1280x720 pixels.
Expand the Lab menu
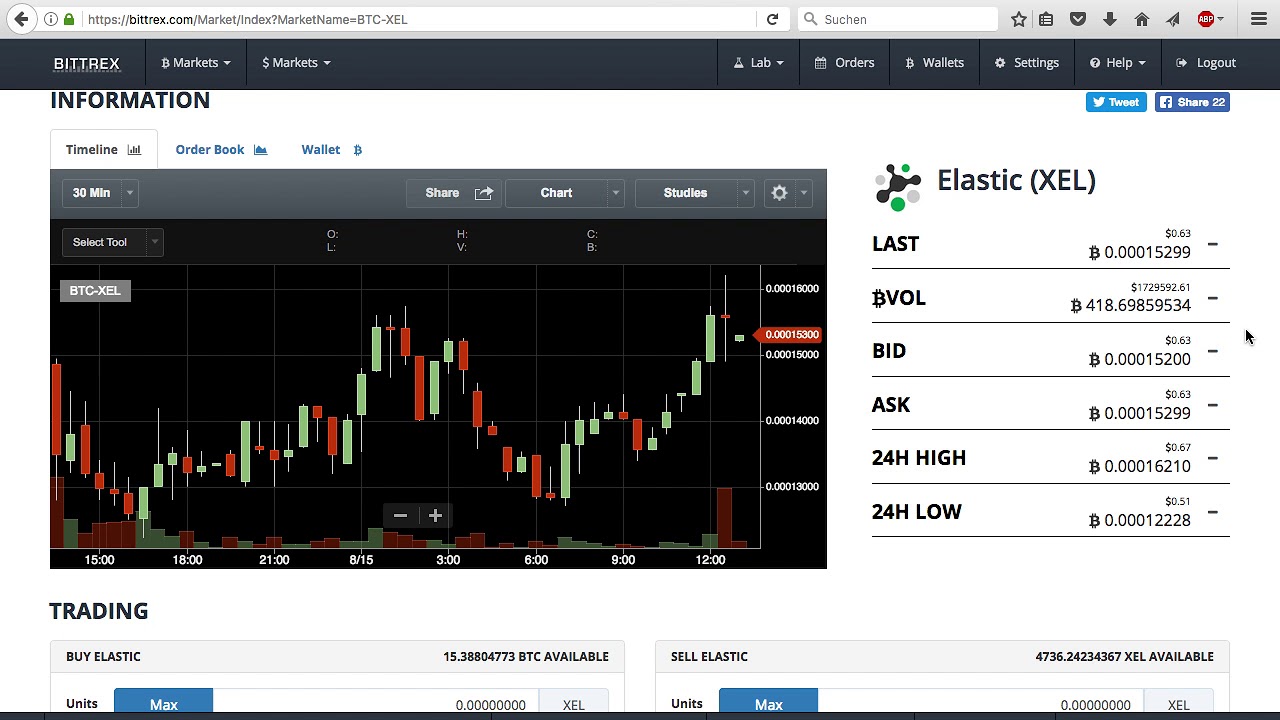[759, 63]
